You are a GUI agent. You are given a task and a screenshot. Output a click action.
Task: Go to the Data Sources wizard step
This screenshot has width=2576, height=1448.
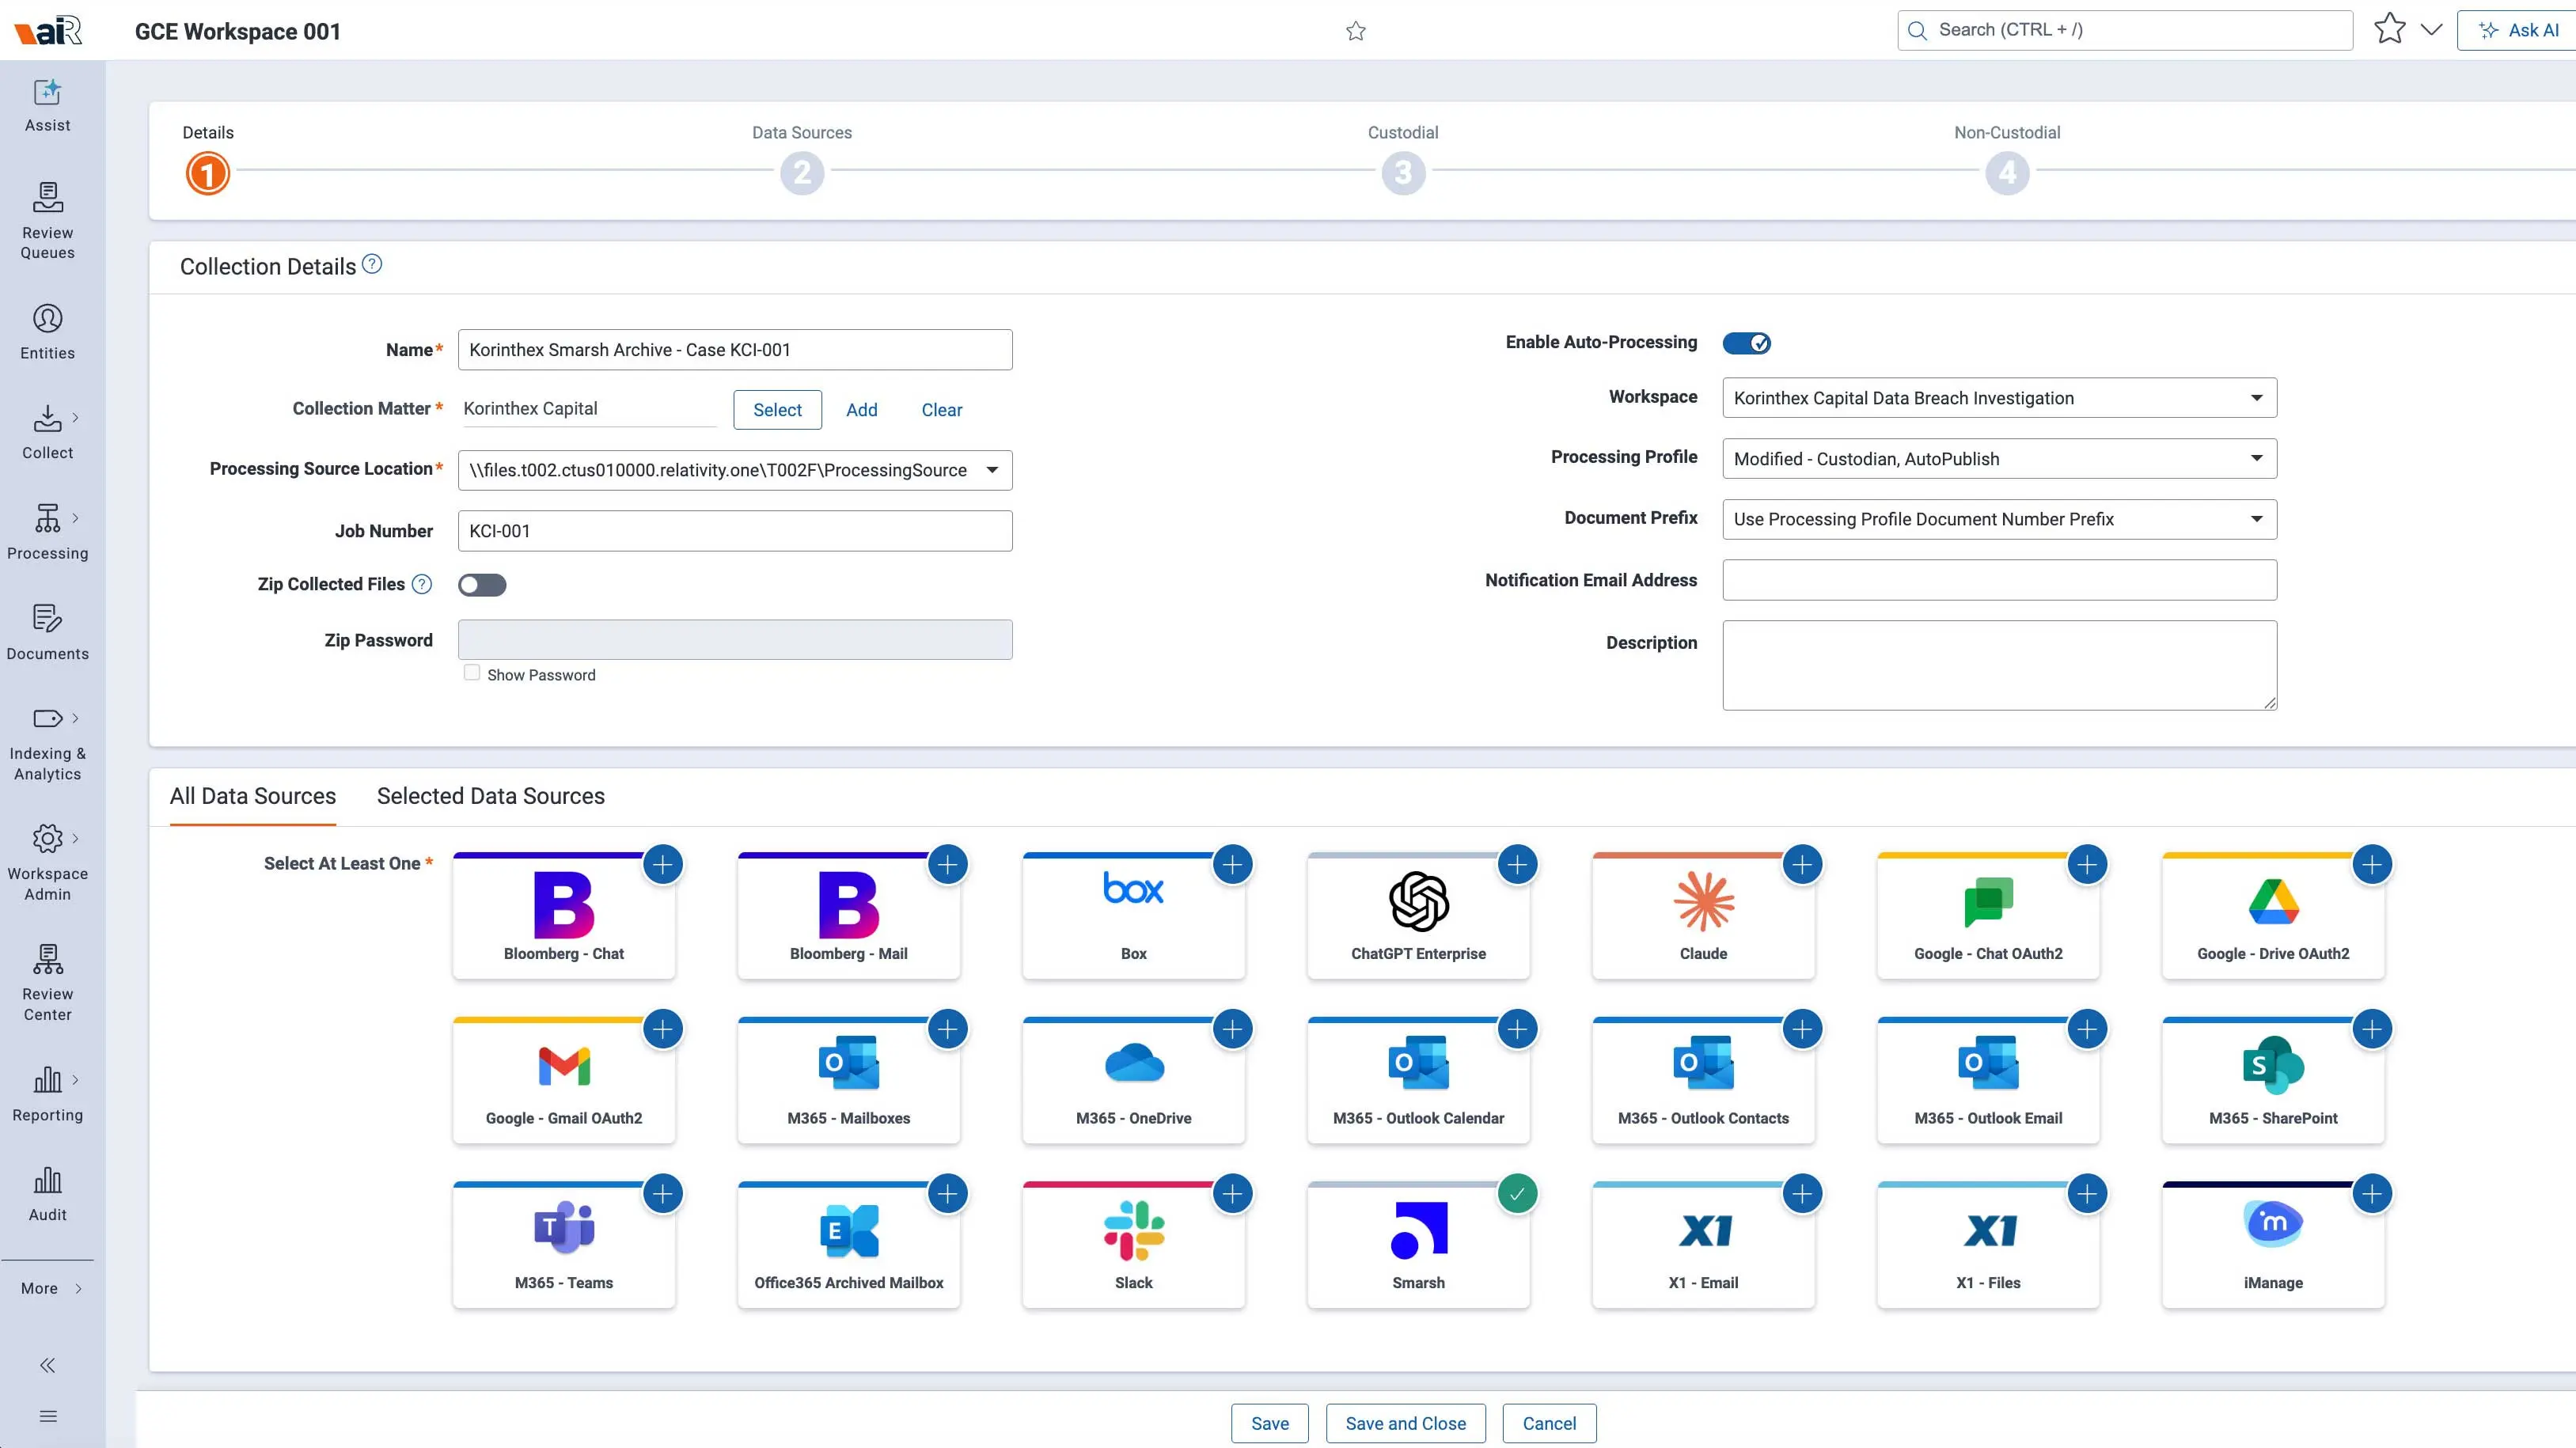coord(802,173)
